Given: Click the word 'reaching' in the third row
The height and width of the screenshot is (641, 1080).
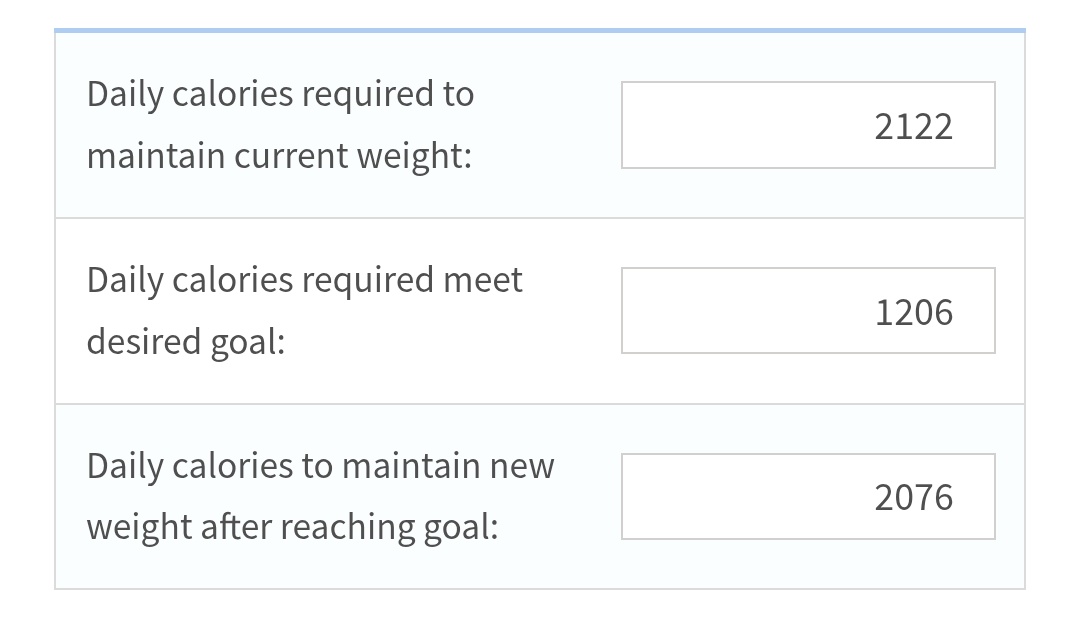Looking at the screenshot, I should (346, 529).
